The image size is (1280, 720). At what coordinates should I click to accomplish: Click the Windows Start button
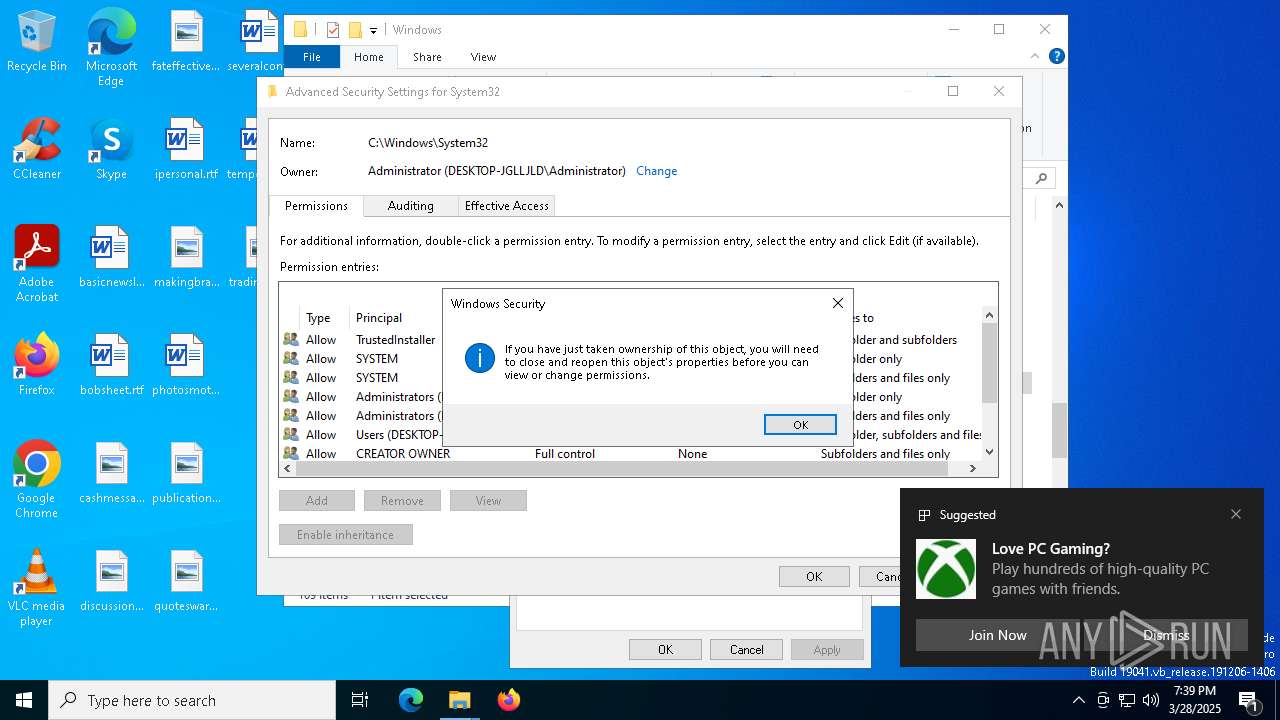[24, 700]
